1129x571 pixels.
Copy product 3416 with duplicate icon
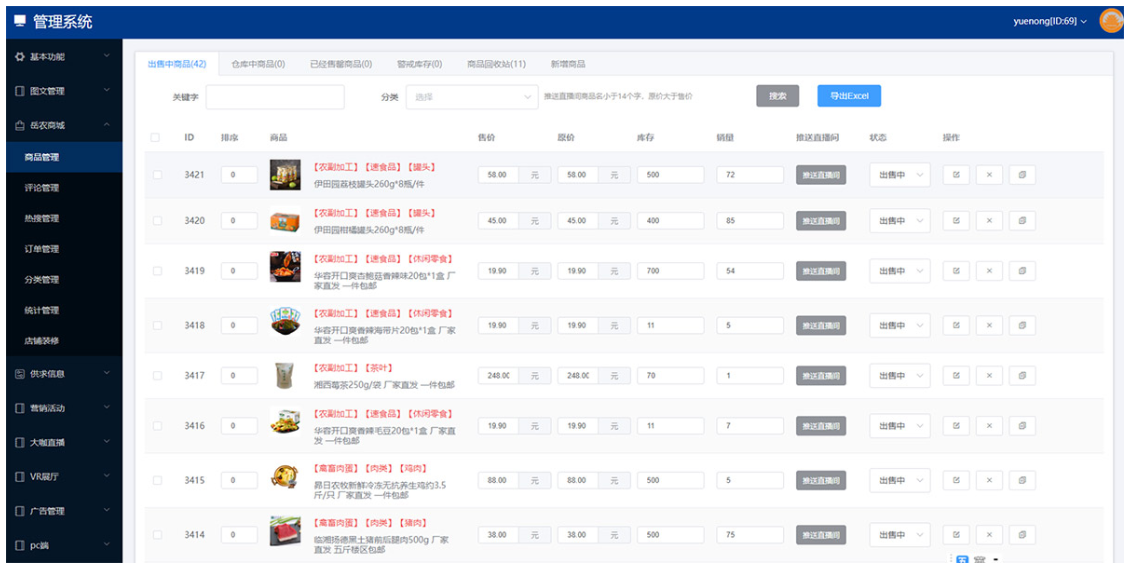(1022, 426)
